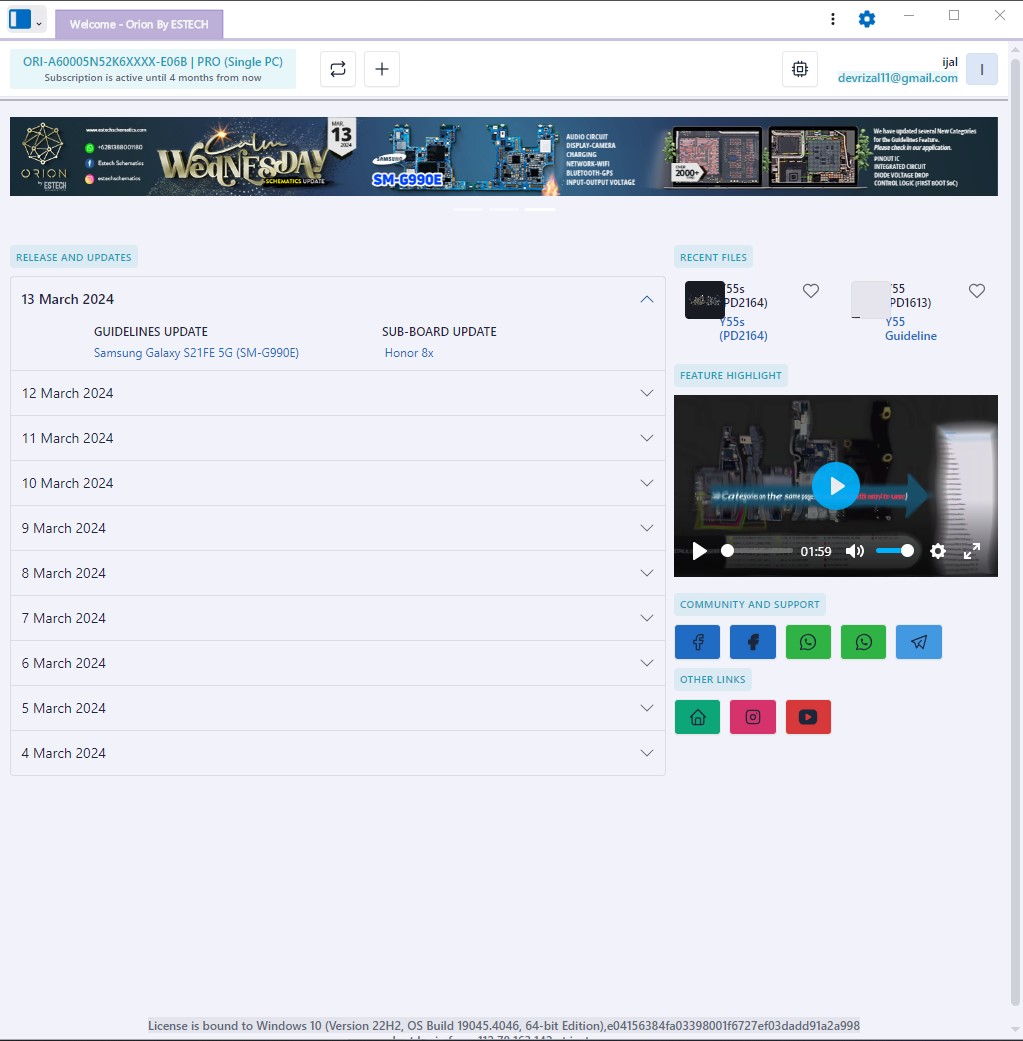Viewport: 1023px width, 1041px height.
Task: Expand the 12 March 2024 updates
Action: pos(337,393)
